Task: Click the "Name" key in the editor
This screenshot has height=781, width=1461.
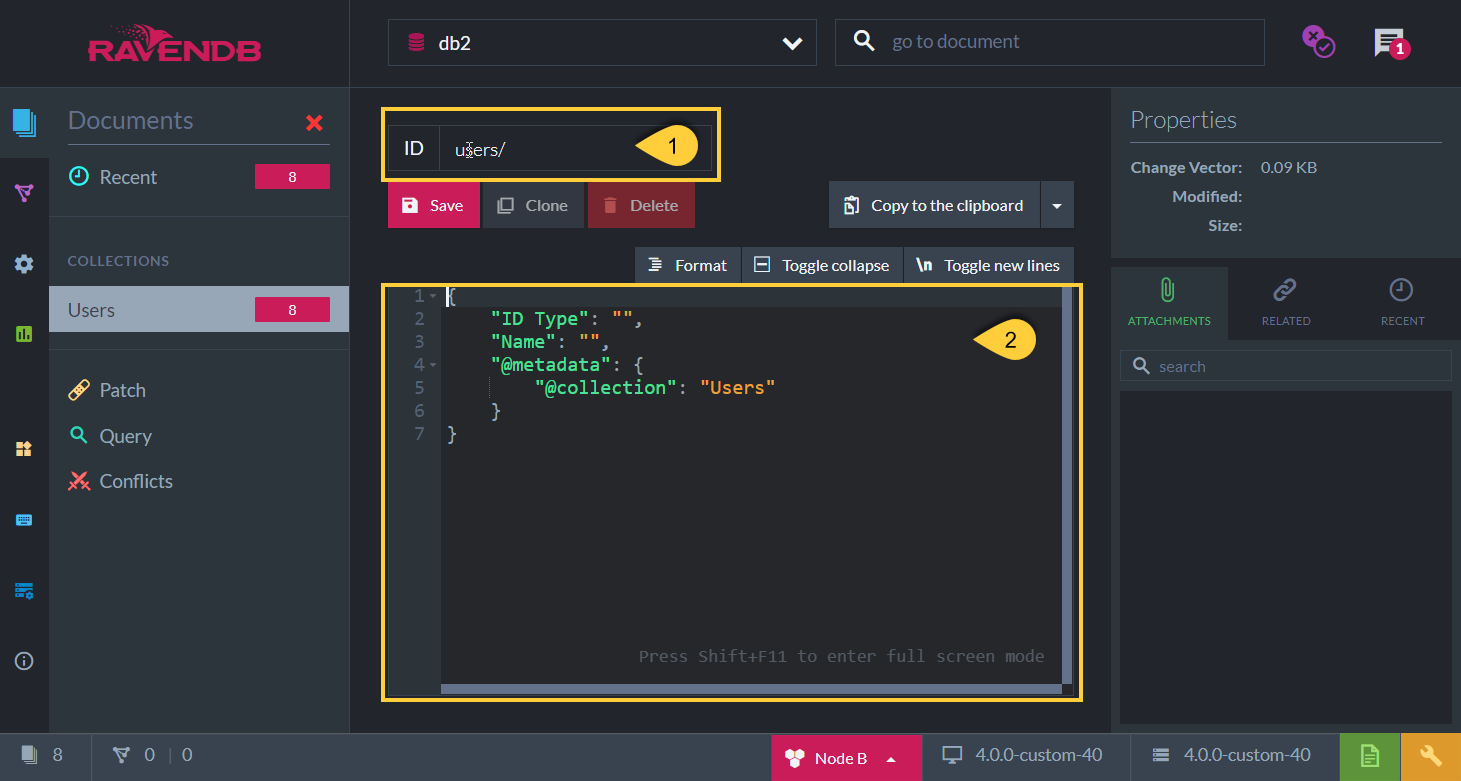Action: tap(524, 342)
